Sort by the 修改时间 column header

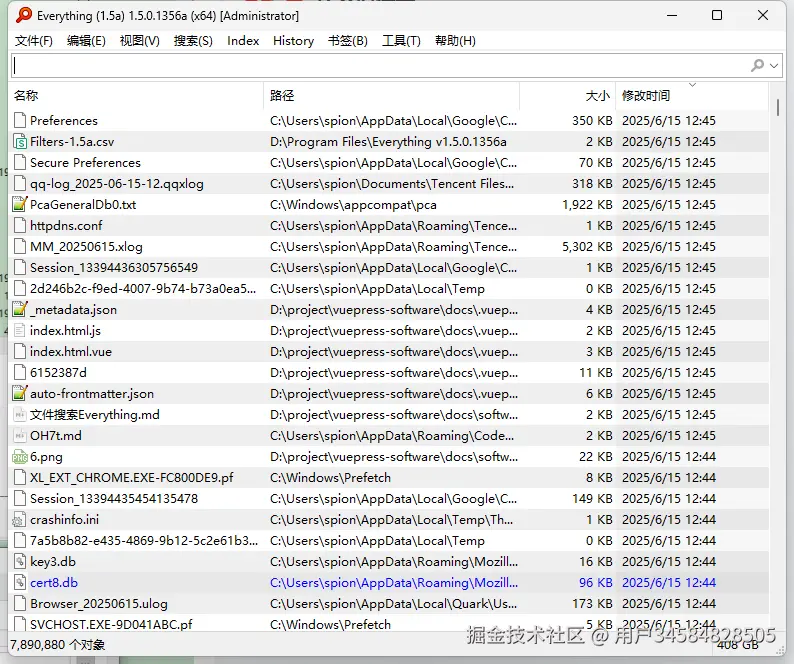[x=692, y=95]
